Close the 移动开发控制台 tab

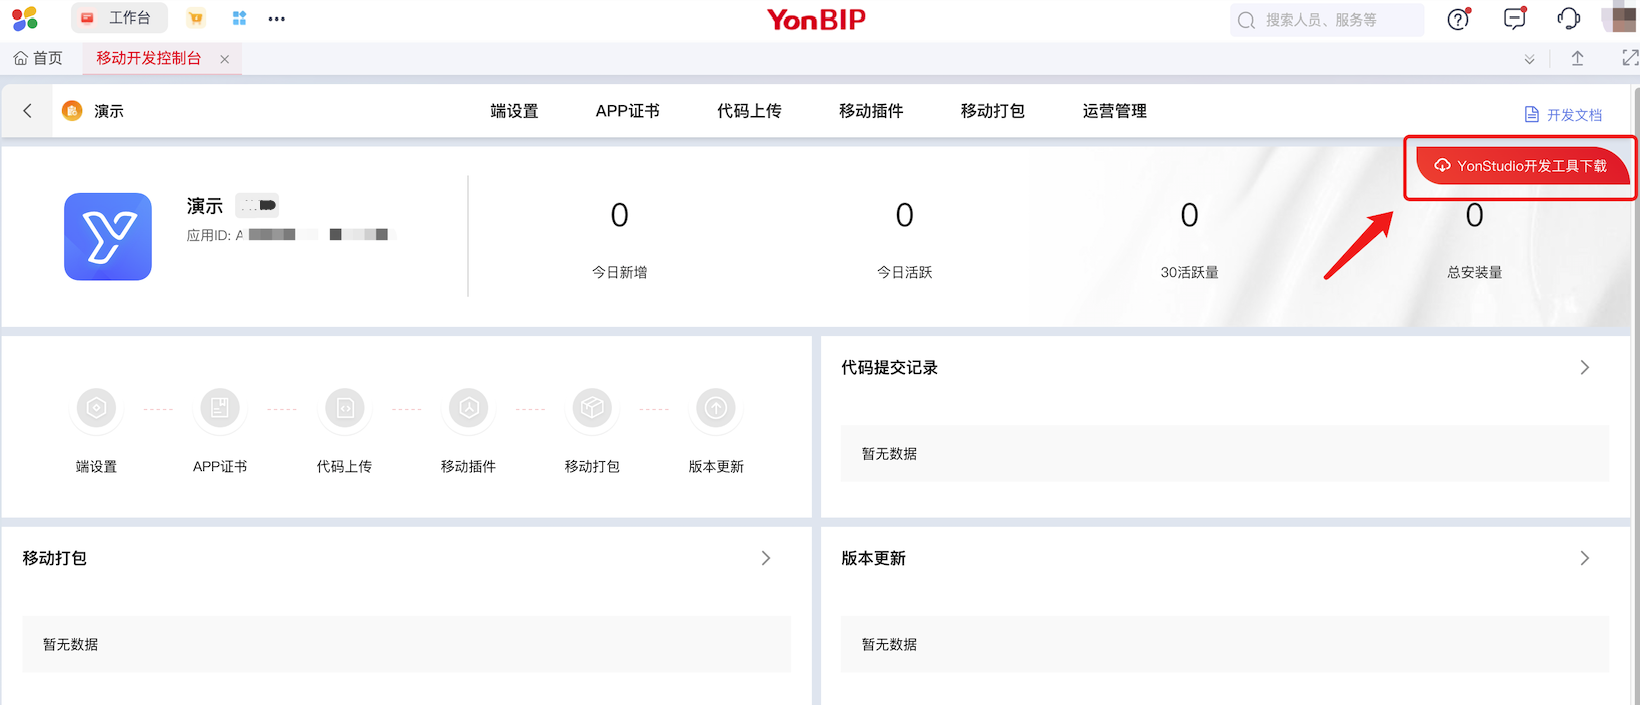(x=225, y=59)
